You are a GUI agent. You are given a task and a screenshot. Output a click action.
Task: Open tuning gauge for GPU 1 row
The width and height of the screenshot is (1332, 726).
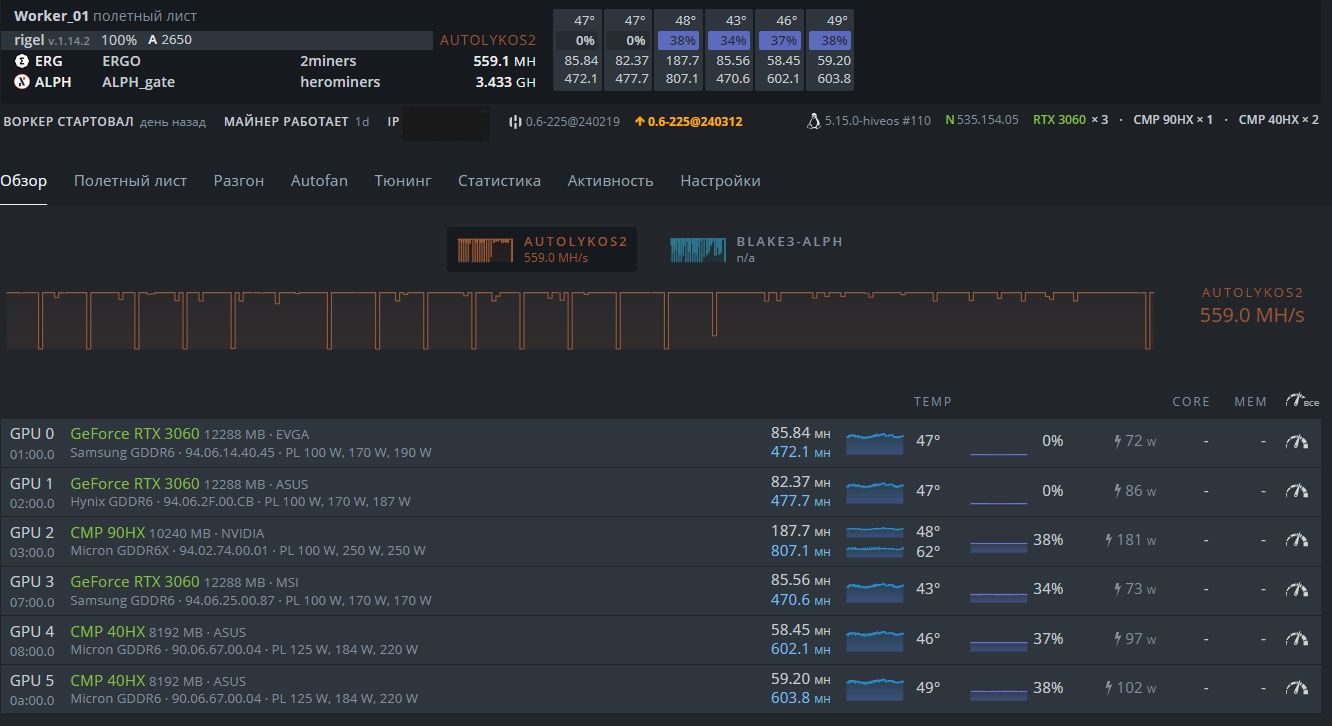(1297, 491)
